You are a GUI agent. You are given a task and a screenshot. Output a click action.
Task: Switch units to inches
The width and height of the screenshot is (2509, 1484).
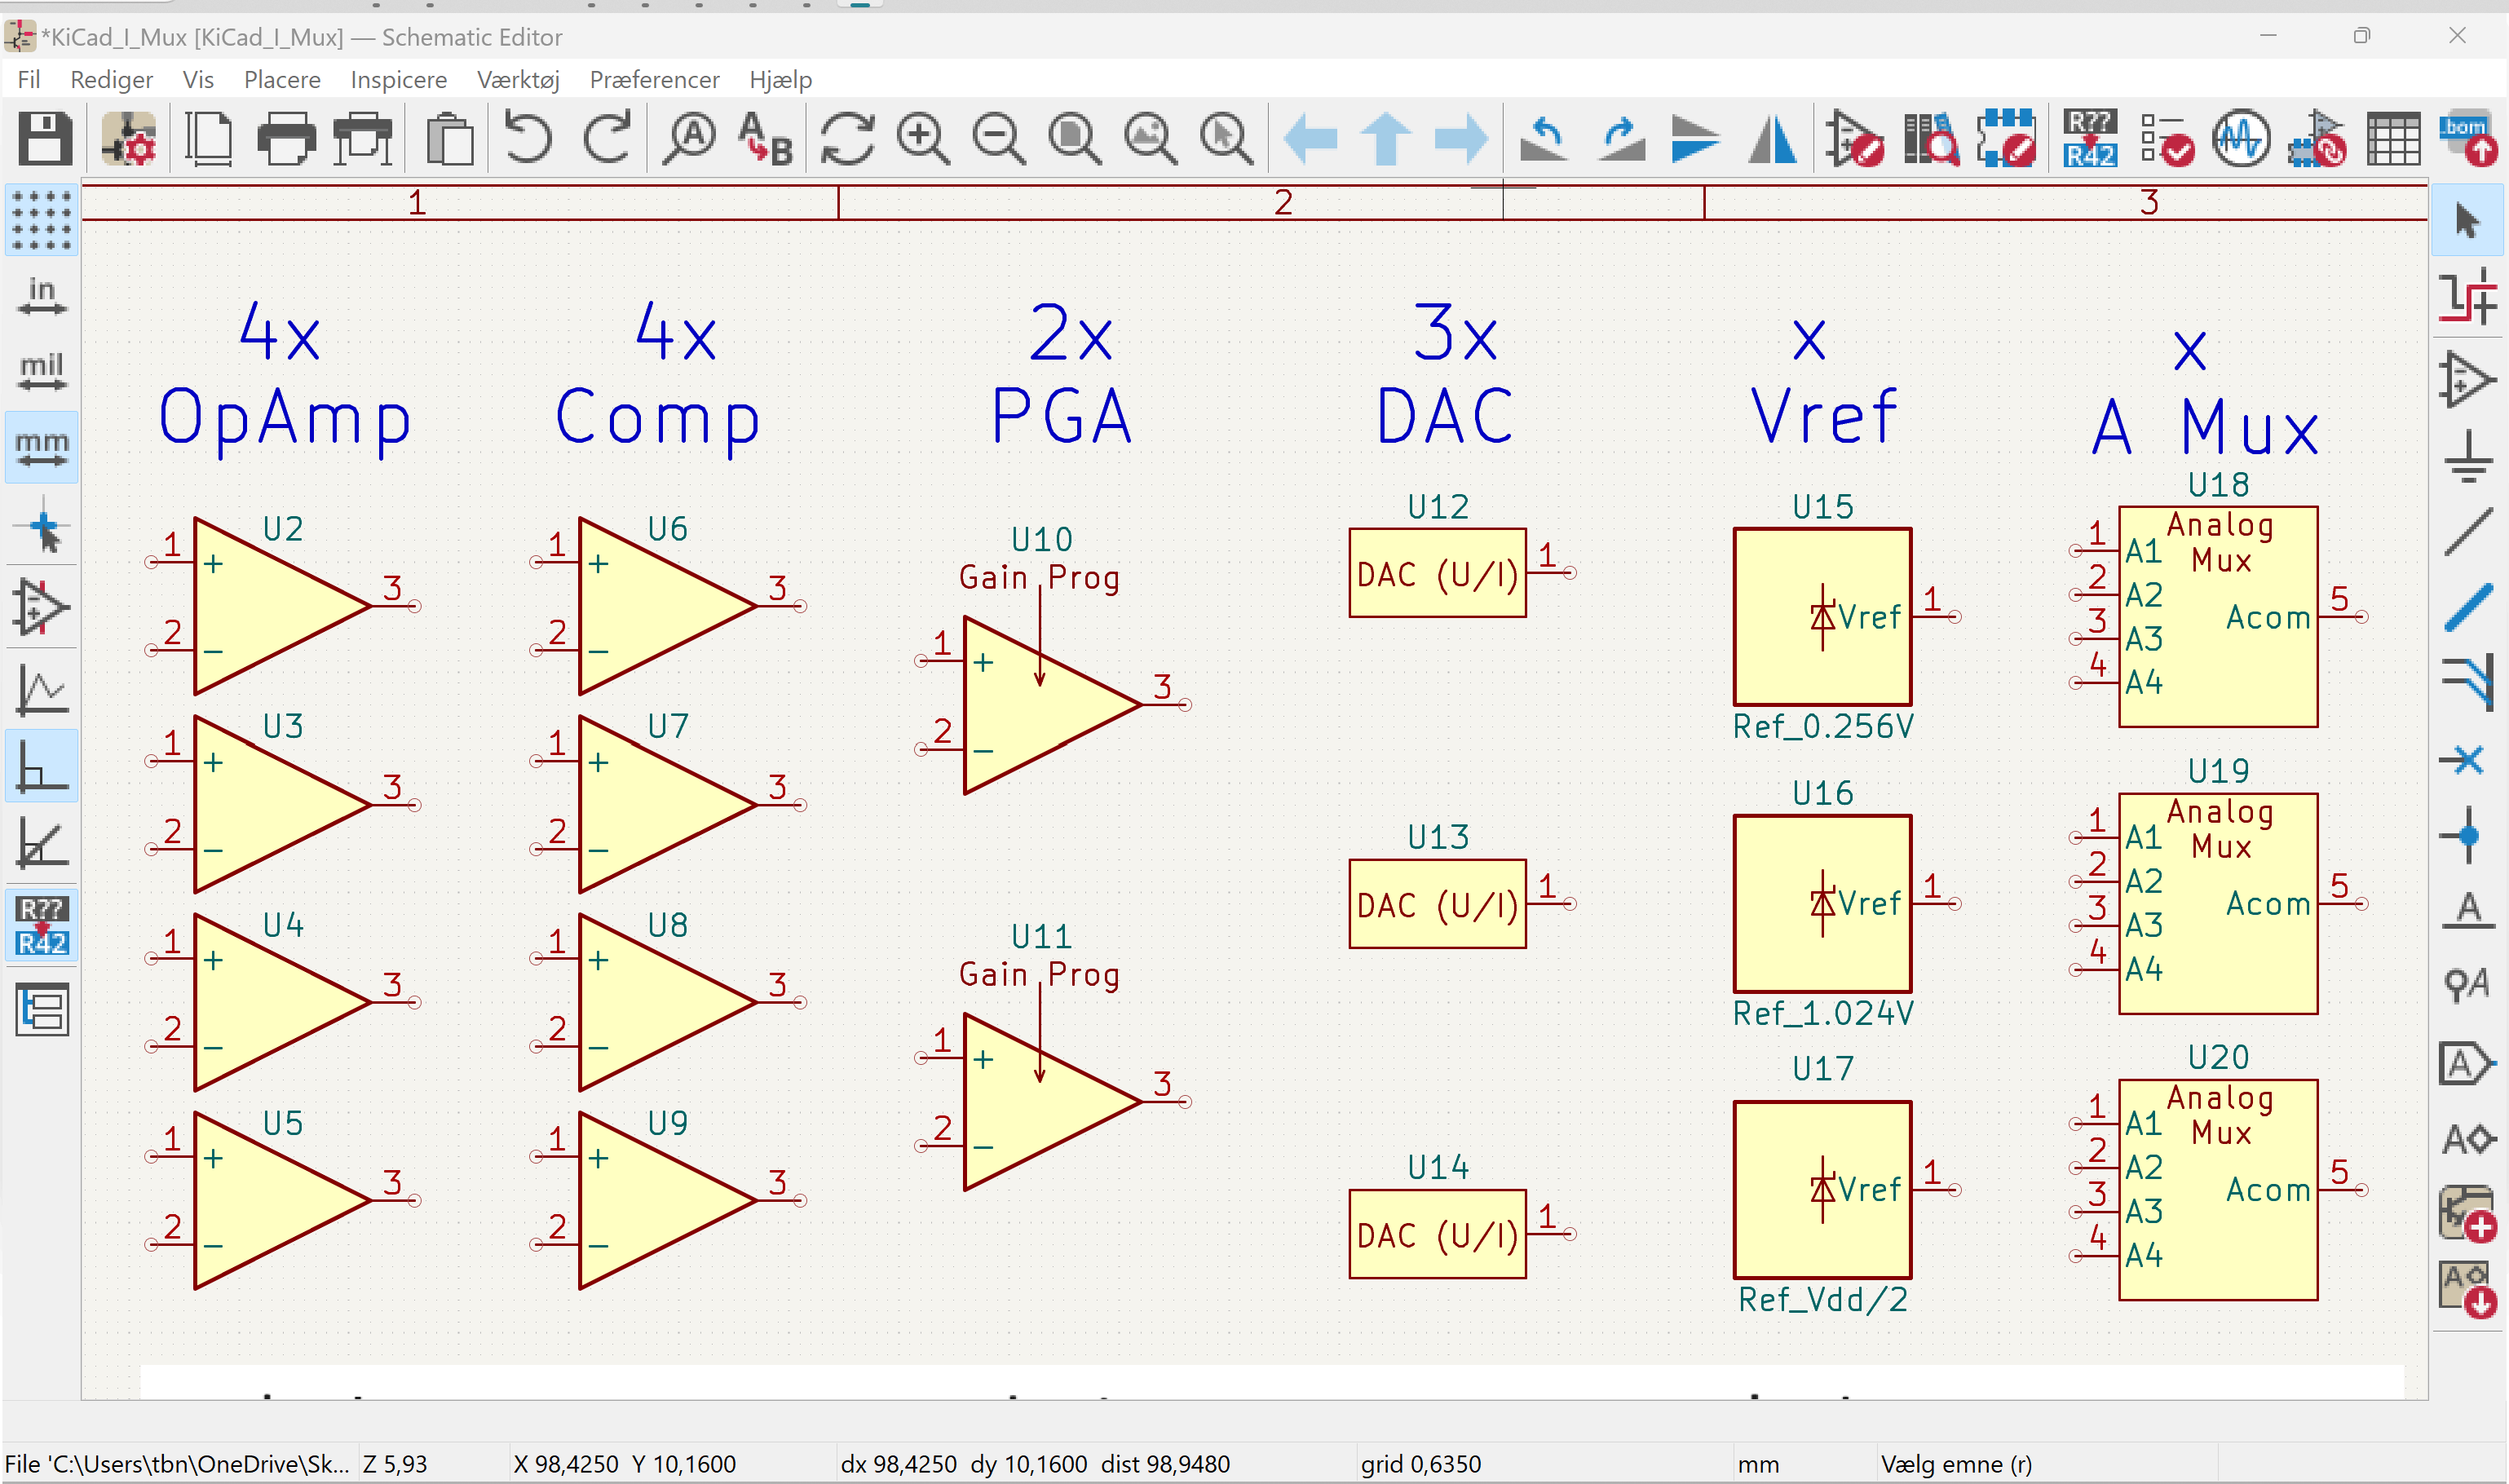point(41,296)
